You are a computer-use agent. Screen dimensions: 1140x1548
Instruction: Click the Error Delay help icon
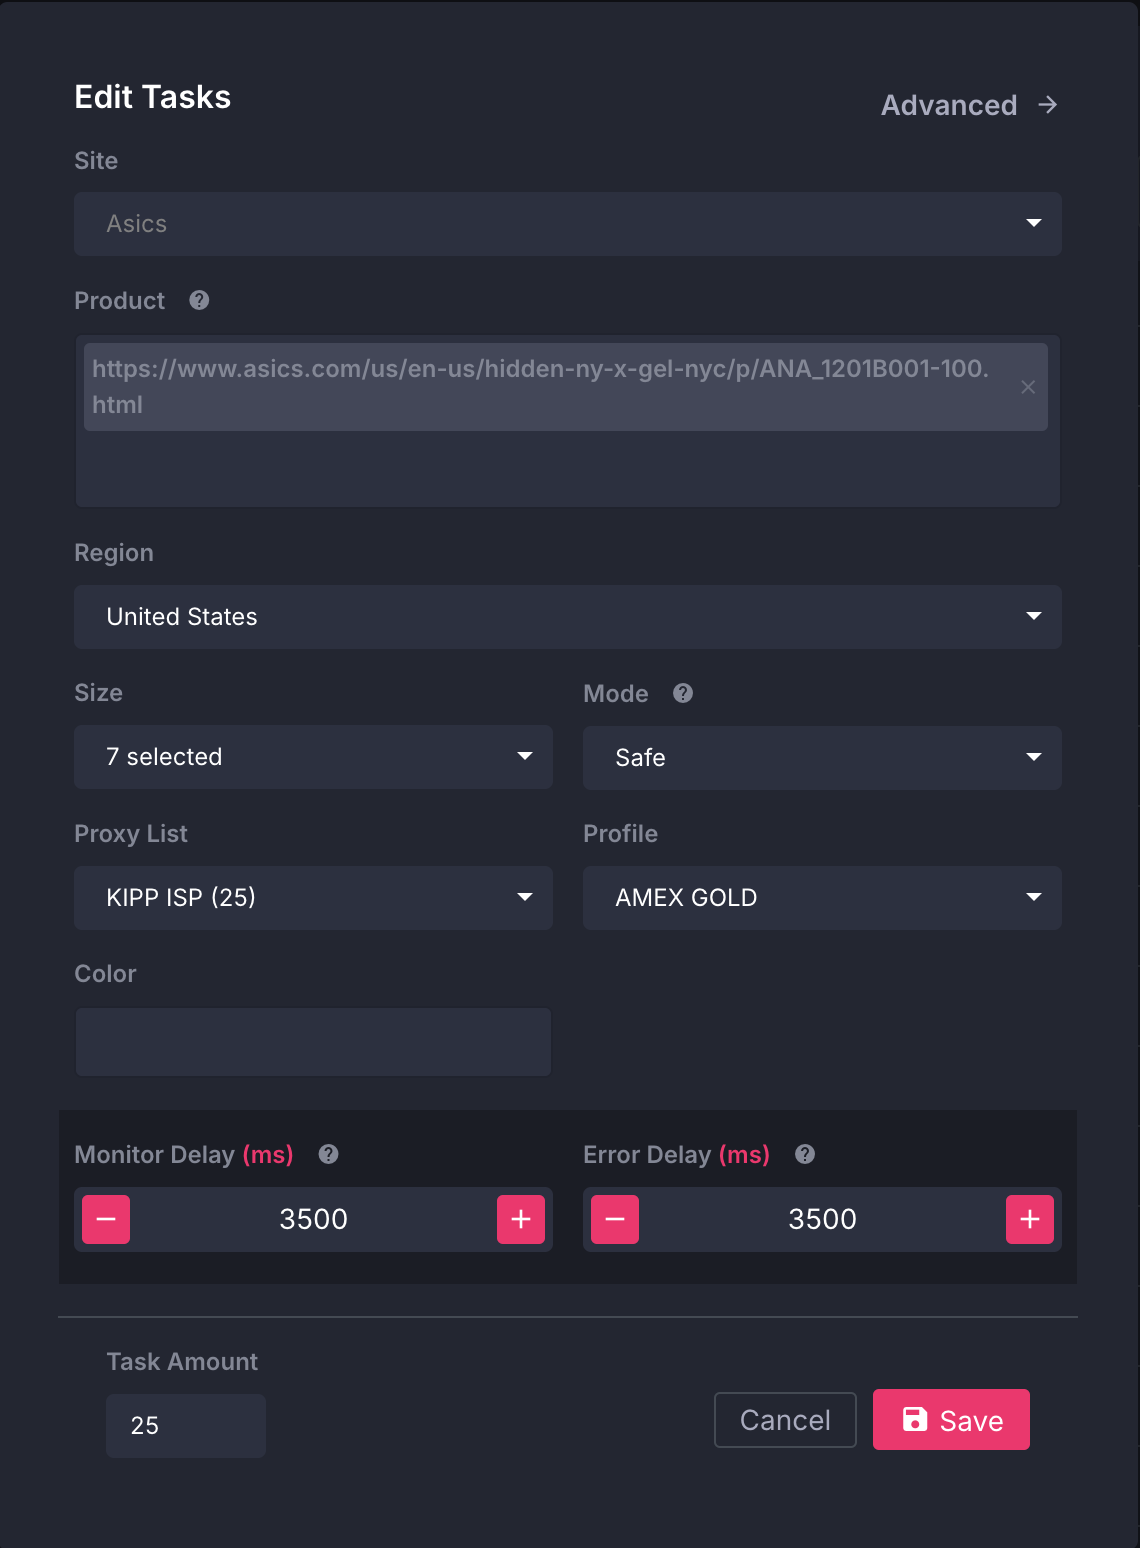tap(805, 1154)
